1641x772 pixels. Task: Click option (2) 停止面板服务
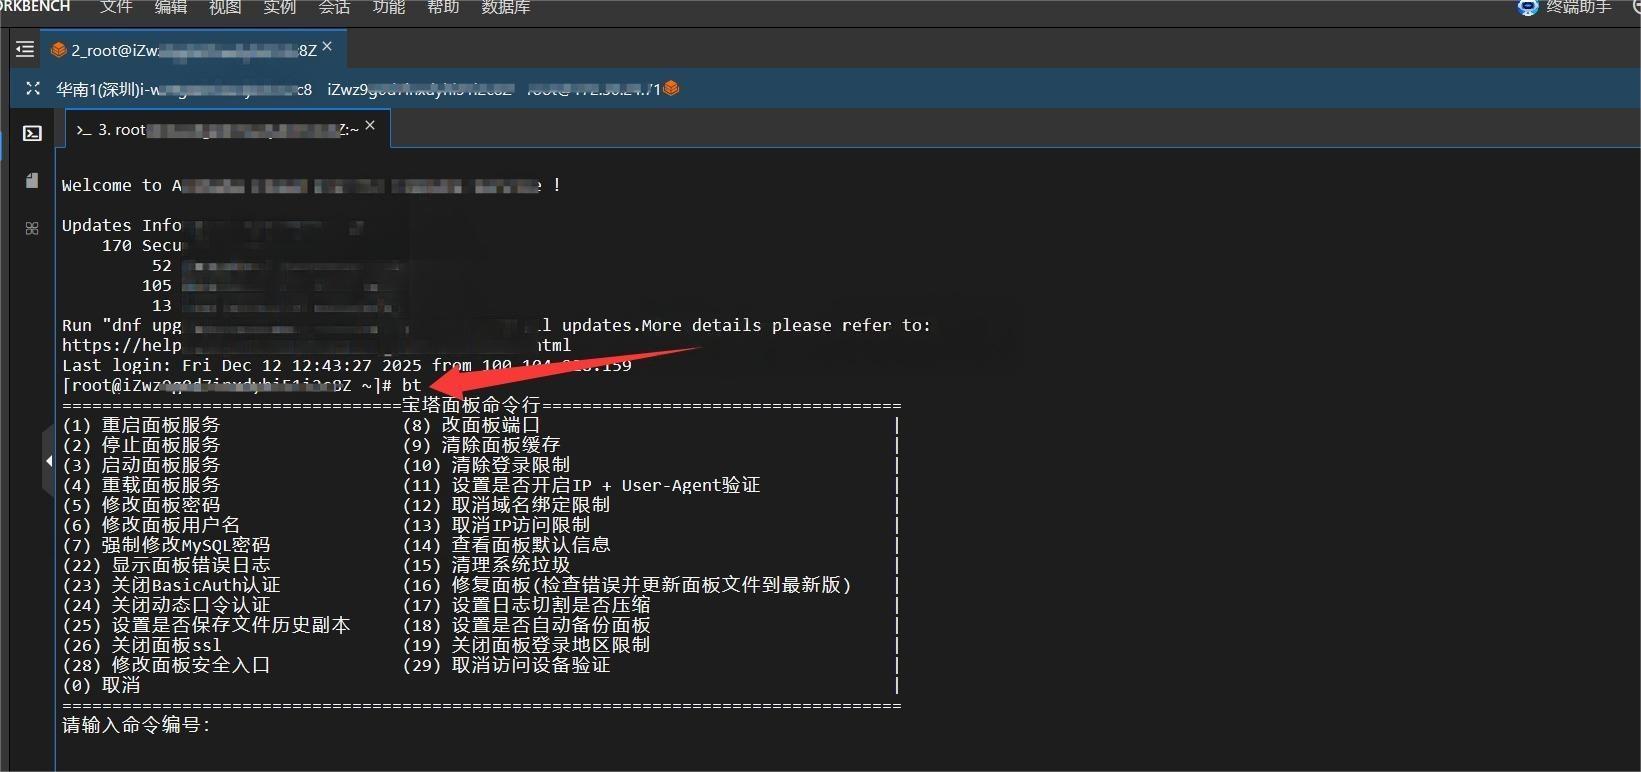point(141,445)
